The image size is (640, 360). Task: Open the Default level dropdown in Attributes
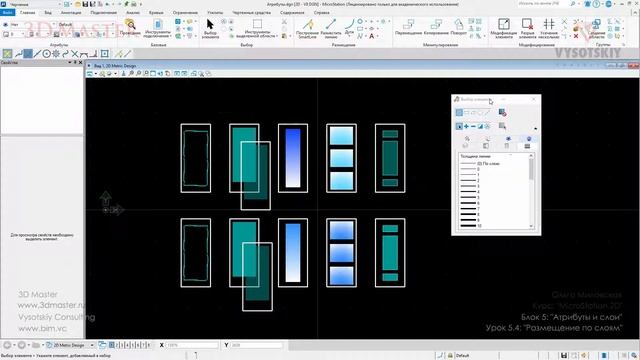click(x=86, y=24)
